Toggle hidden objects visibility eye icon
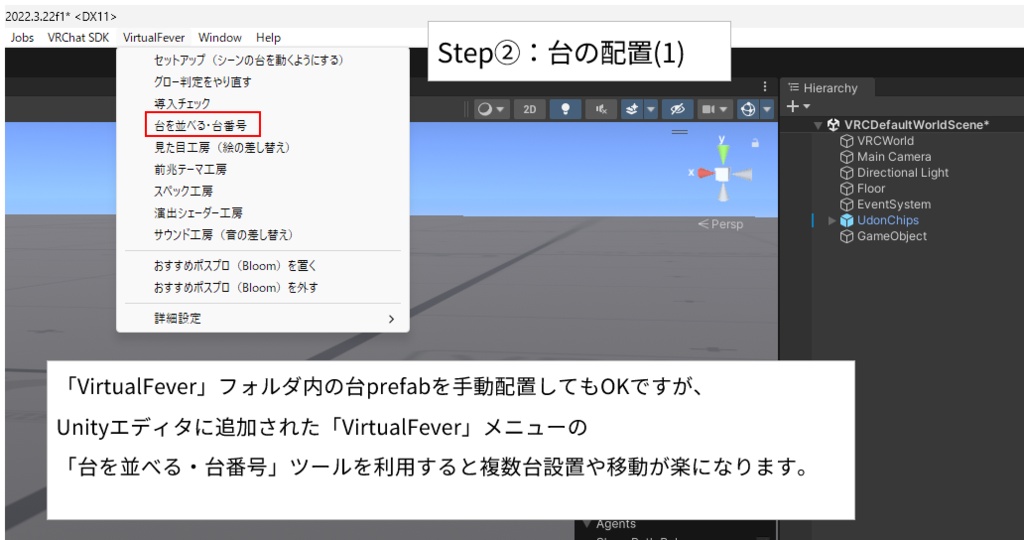This screenshot has width=1024, height=540. pyautogui.click(x=677, y=109)
